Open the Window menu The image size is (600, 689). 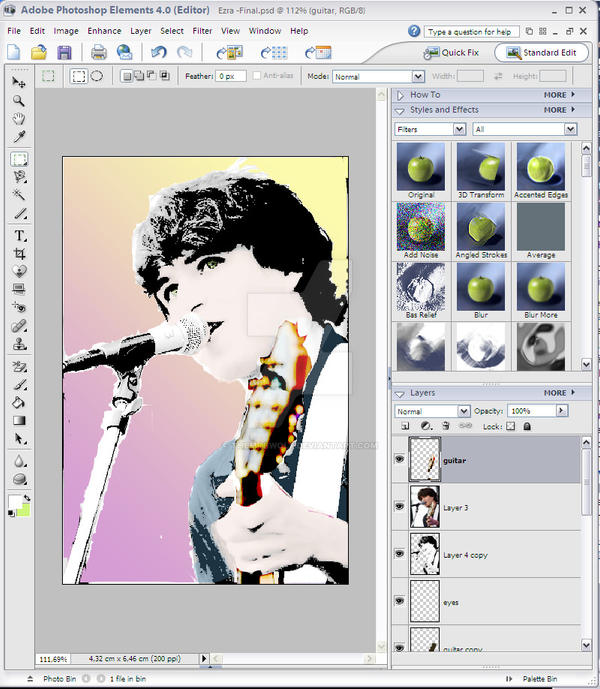[x=265, y=31]
